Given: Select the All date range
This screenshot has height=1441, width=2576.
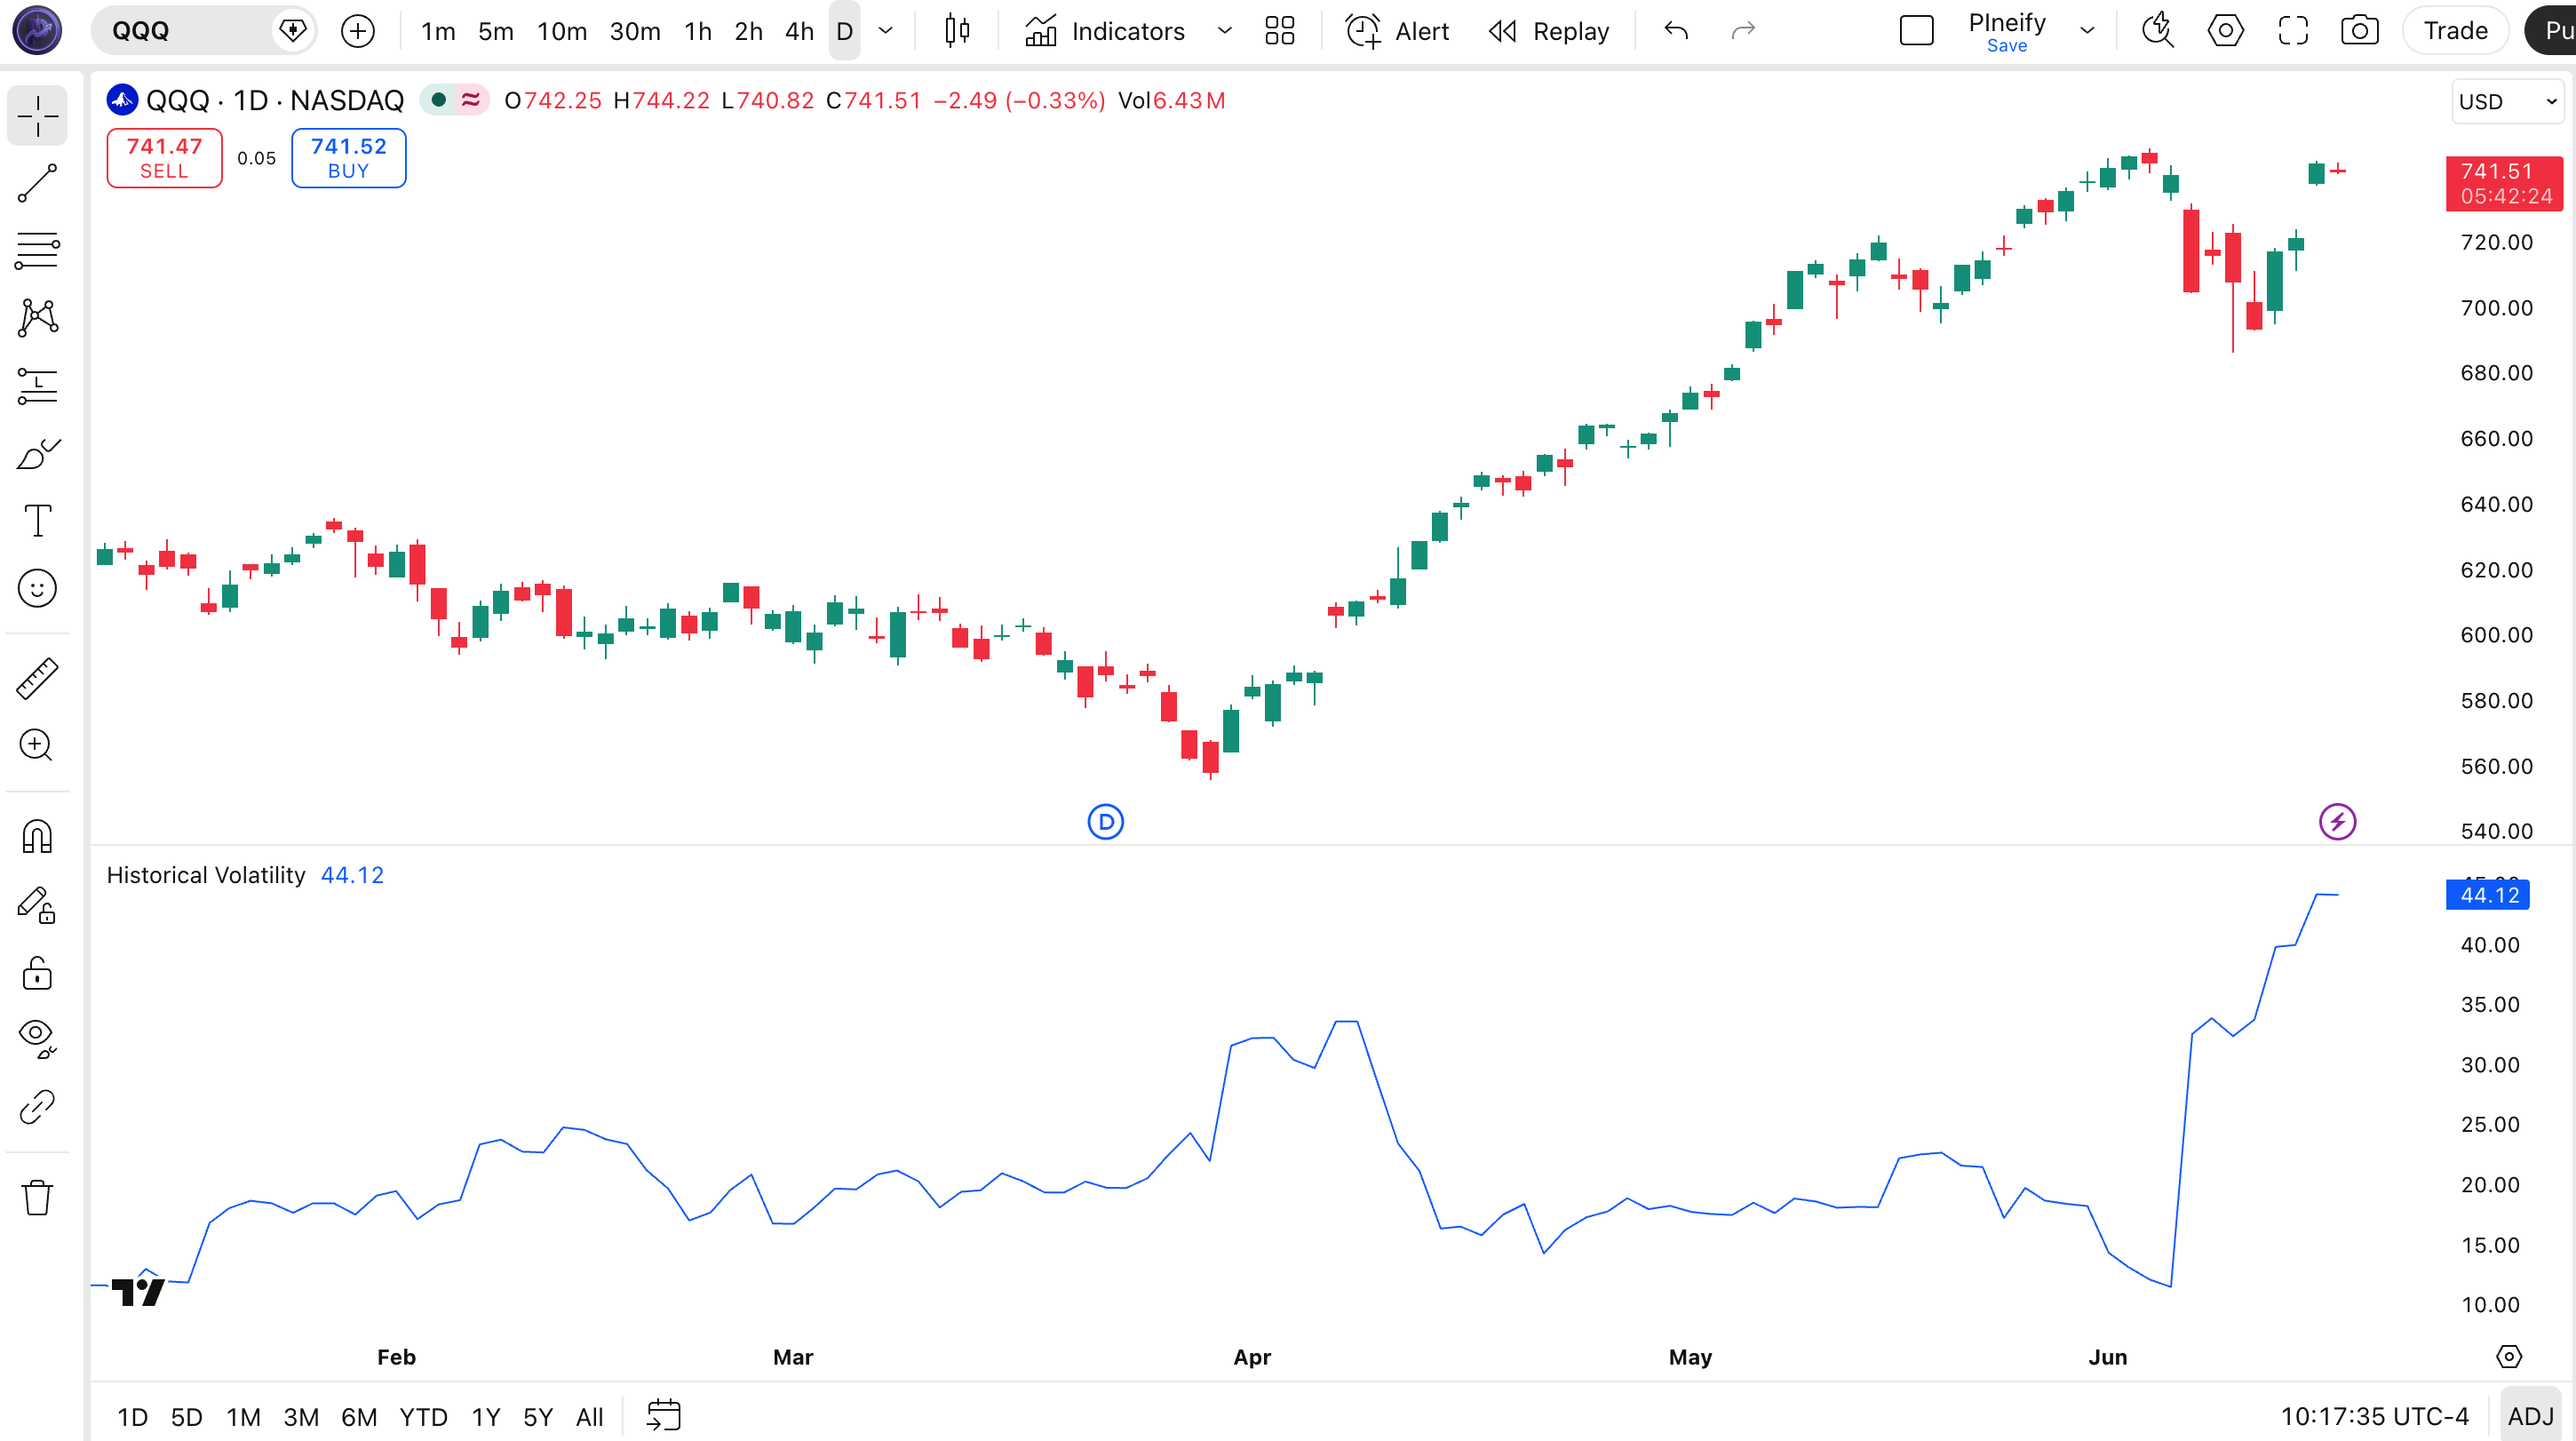Looking at the screenshot, I should pyautogui.click(x=590, y=1417).
